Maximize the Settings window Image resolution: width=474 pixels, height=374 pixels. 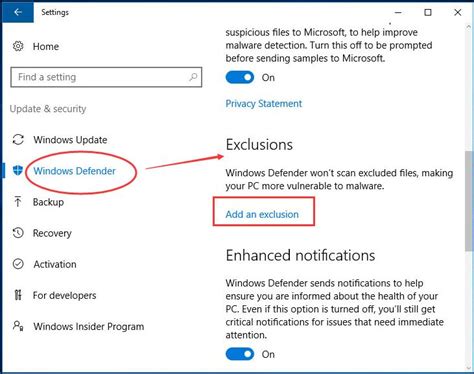[428, 12]
